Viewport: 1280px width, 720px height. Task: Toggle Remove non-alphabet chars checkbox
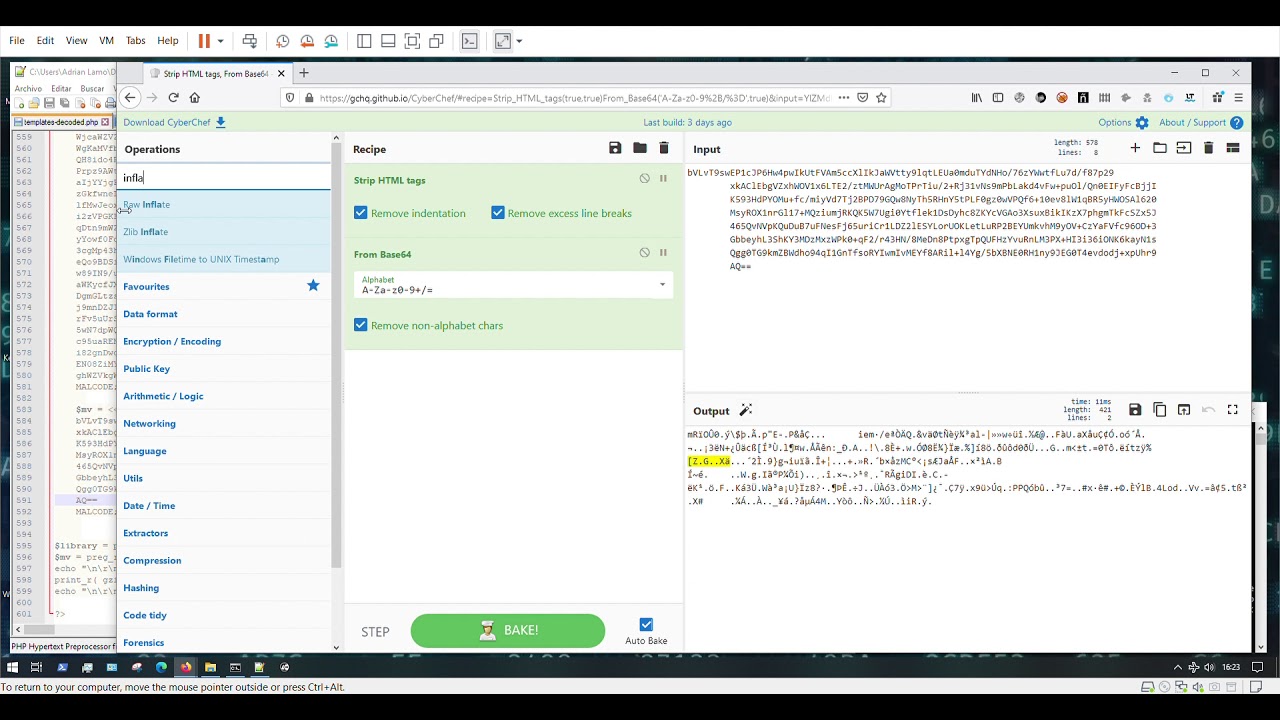361,325
